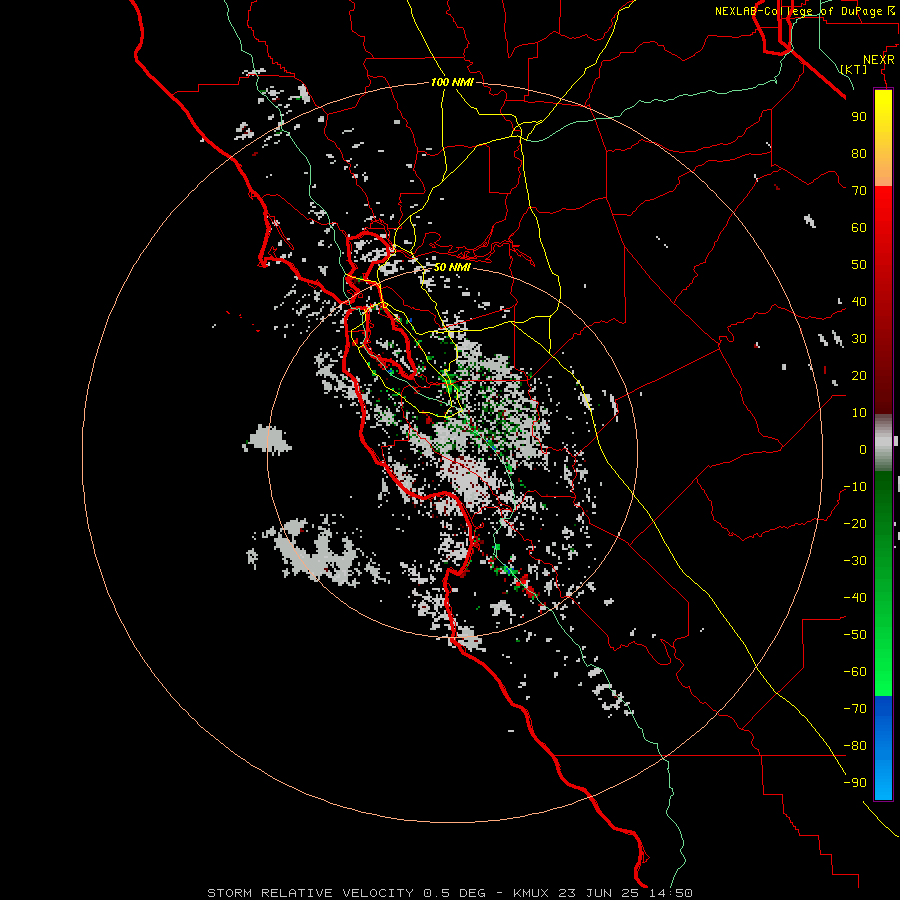Click the 90 value on the velocity scale
This screenshot has width=900, height=900.
tap(859, 117)
